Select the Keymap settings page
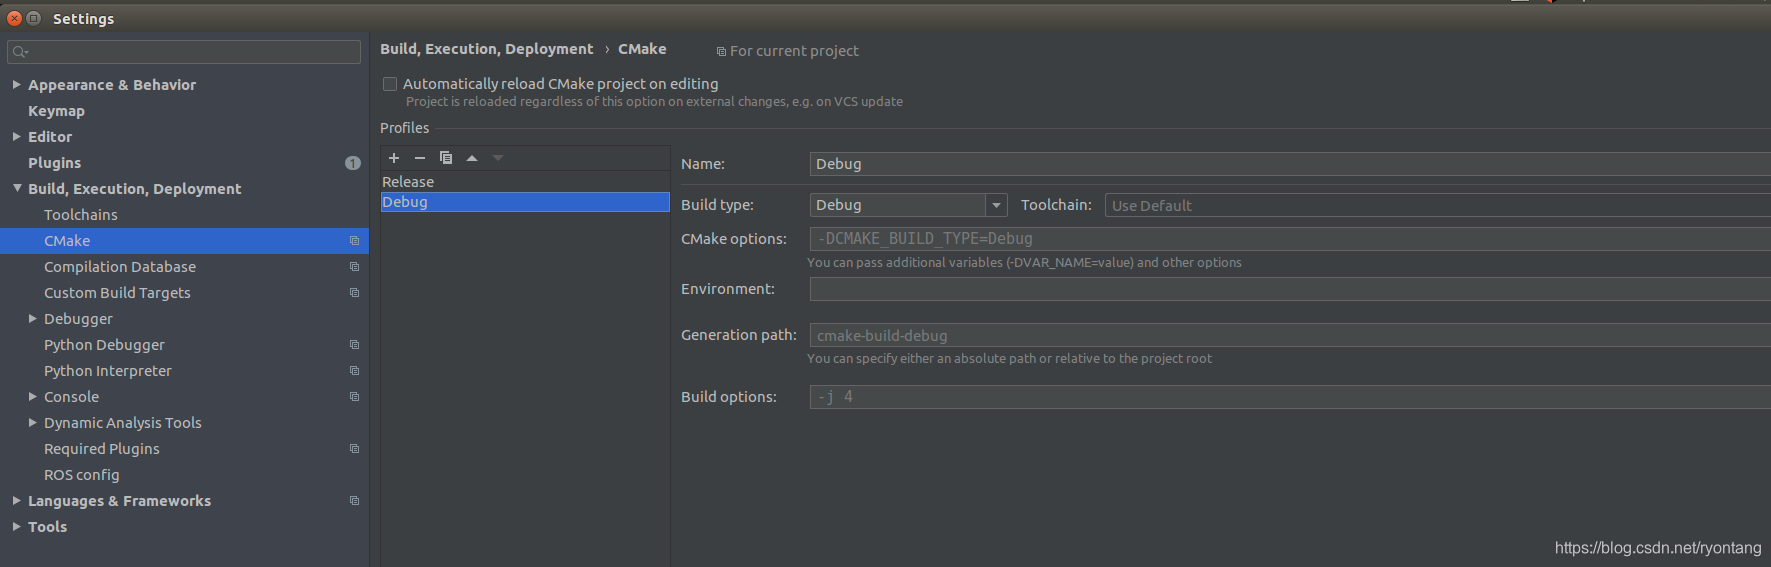 tap(56, 111)
